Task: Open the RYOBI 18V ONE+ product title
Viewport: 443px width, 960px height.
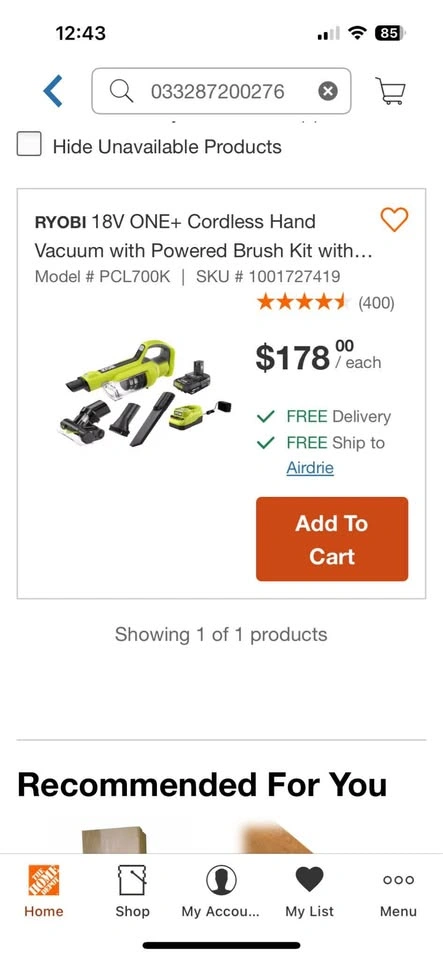Action: click(204, 236)
